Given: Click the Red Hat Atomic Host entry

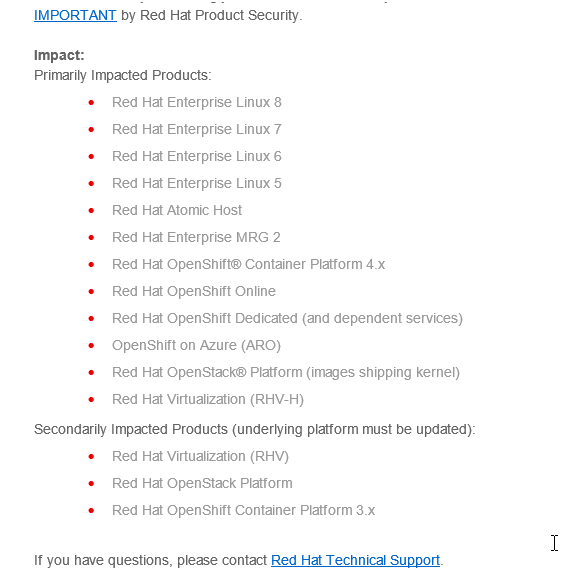Looking at the screenshot, I should pyautogui.click(x=177, y=210).
